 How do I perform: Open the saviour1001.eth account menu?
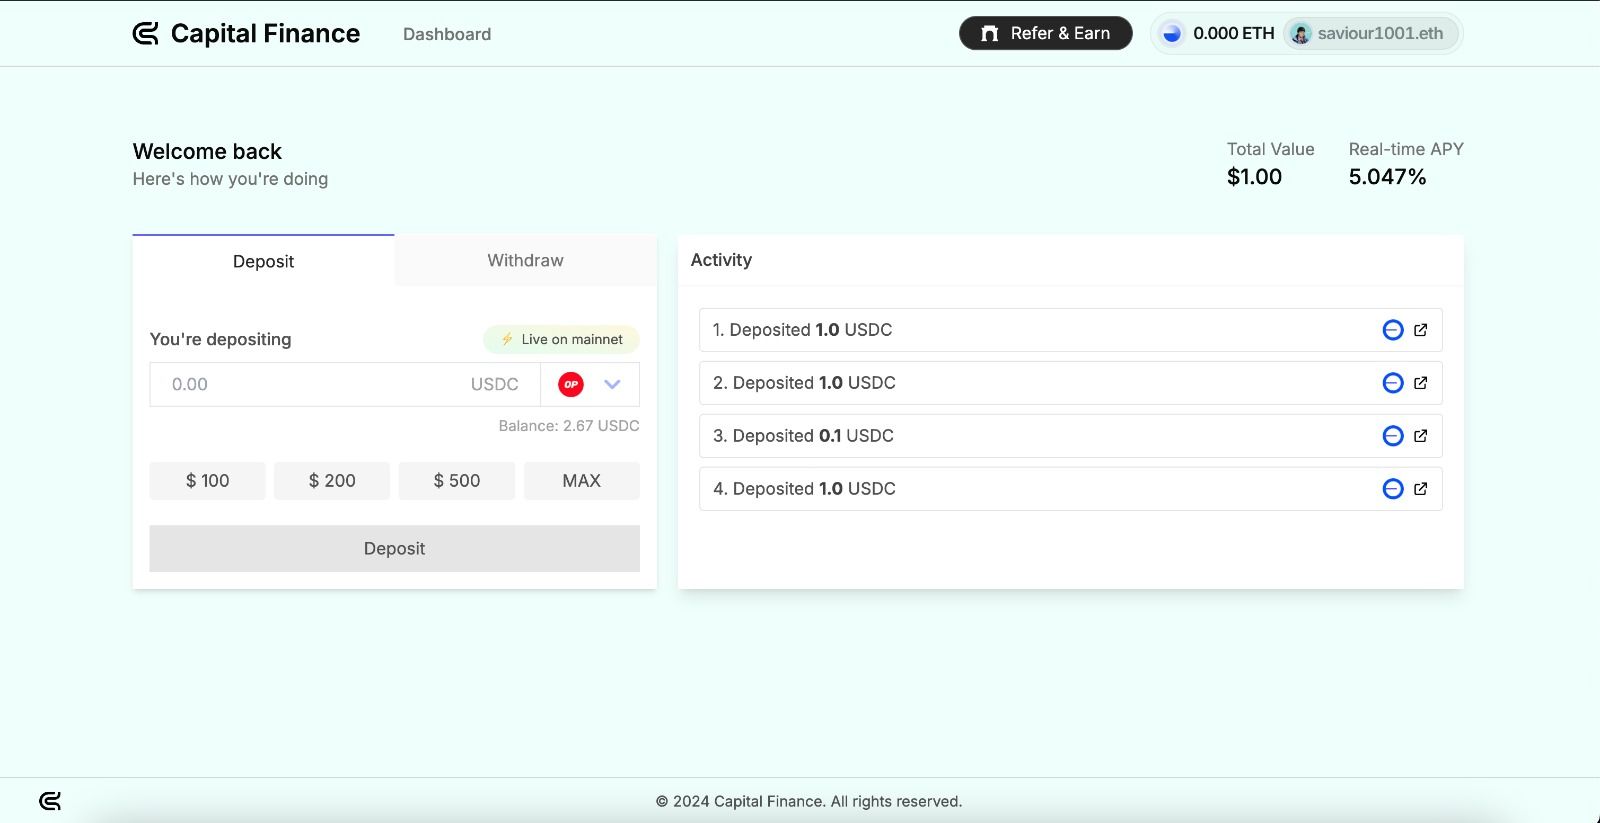(x=1371, y=34)
